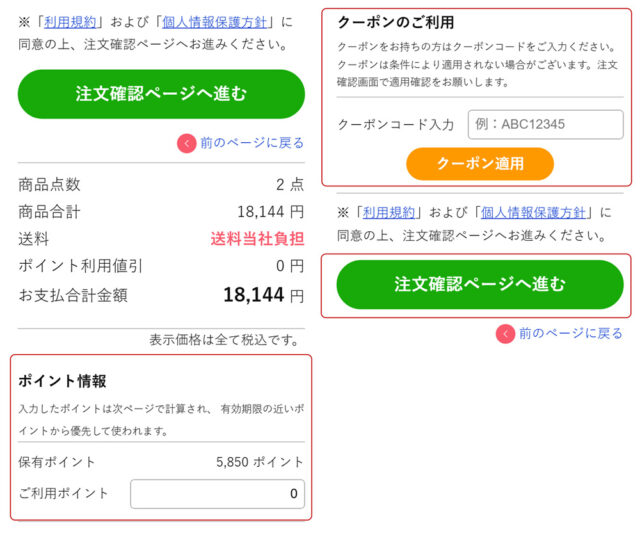
Task: Open 利用規約 link under the coupon box
Action: 388,212
